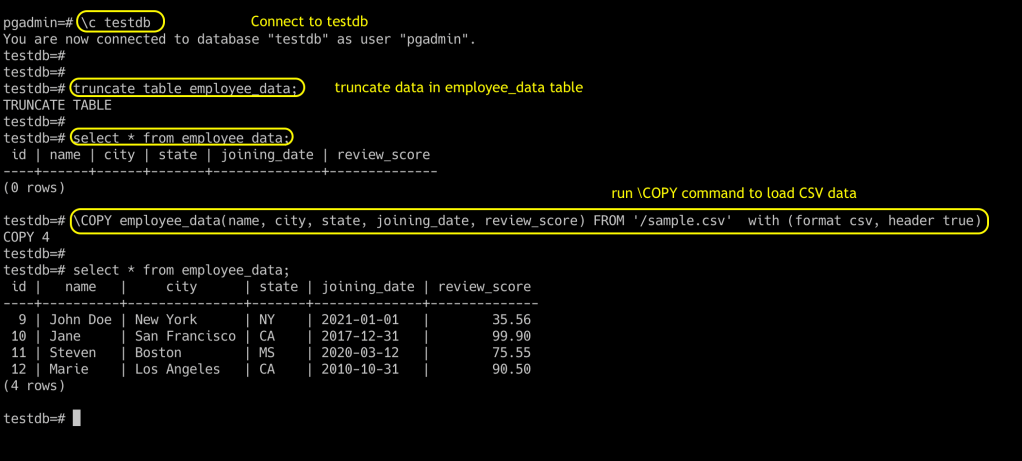Viewport: 1022px width, 461px height.
Task: Click the TRUNCATE TABLE output line
Action: (x=57, y=104)
